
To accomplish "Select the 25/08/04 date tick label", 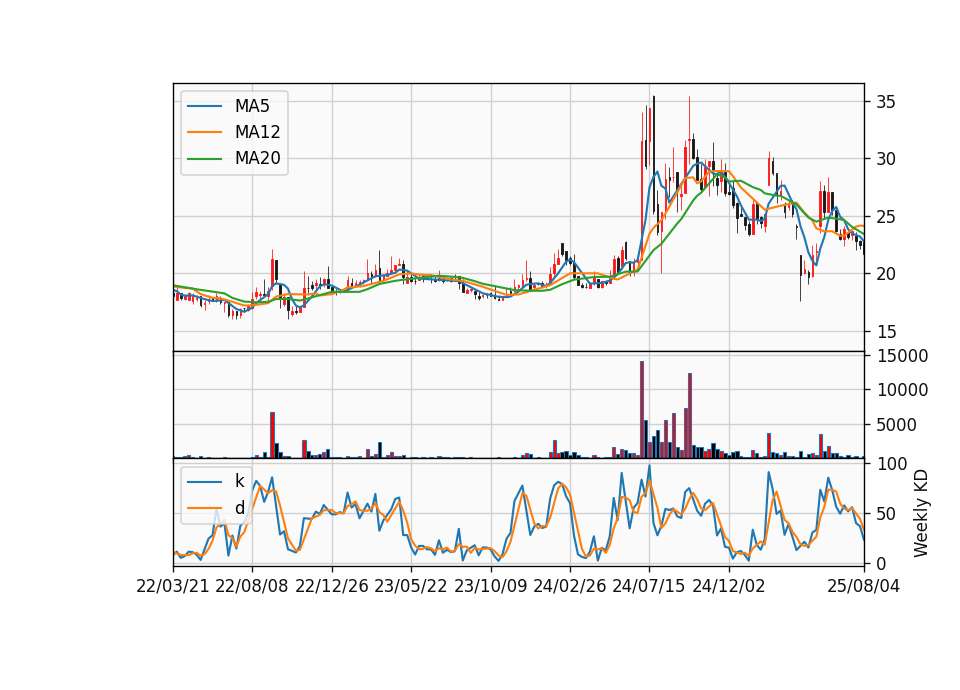I will pos(864,586).
